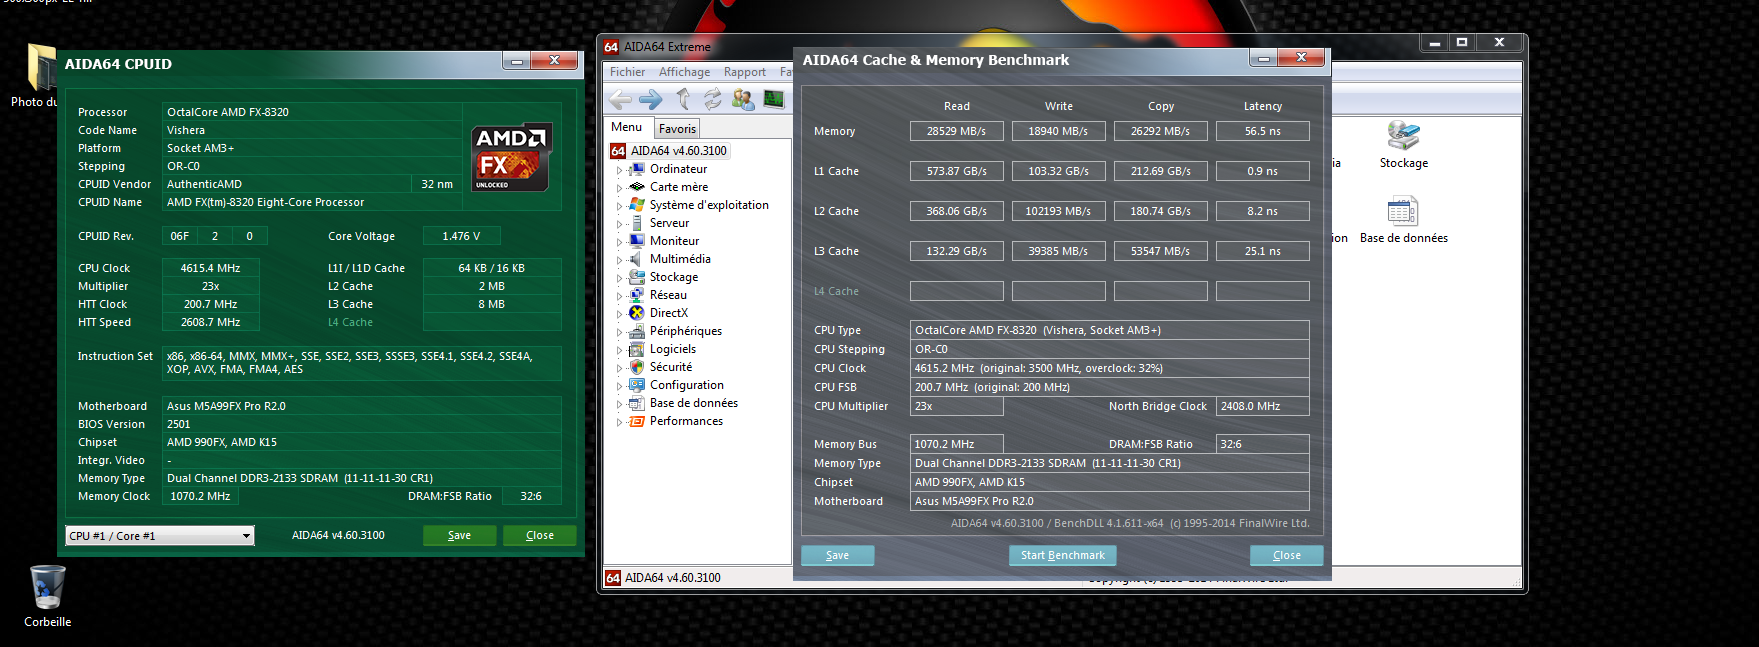Click the Memory Bus value 1070.2 MHz
The image size is (1759, 647).
(956, 444)
